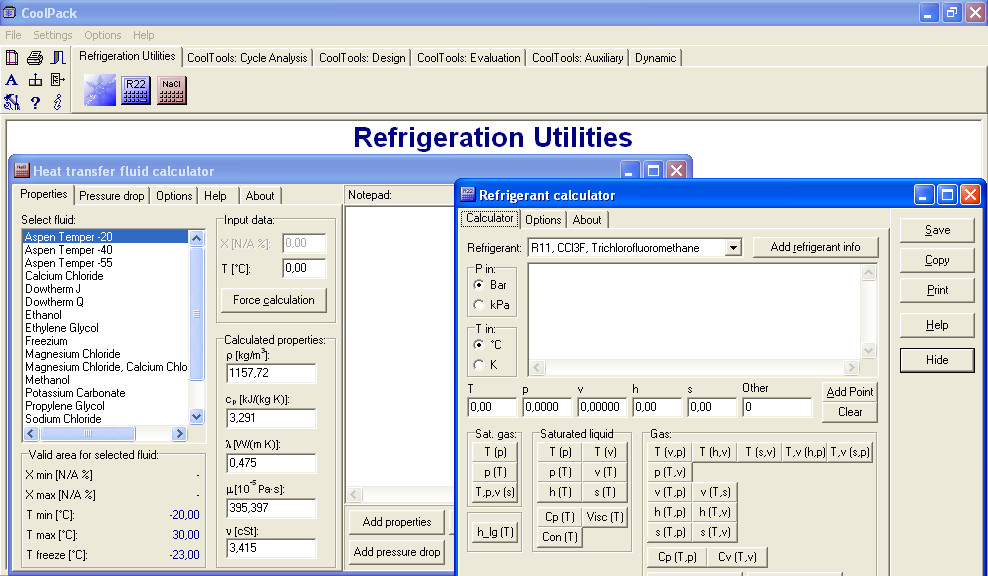Select kPa as the pressure unit

click(x=480, y=305)
